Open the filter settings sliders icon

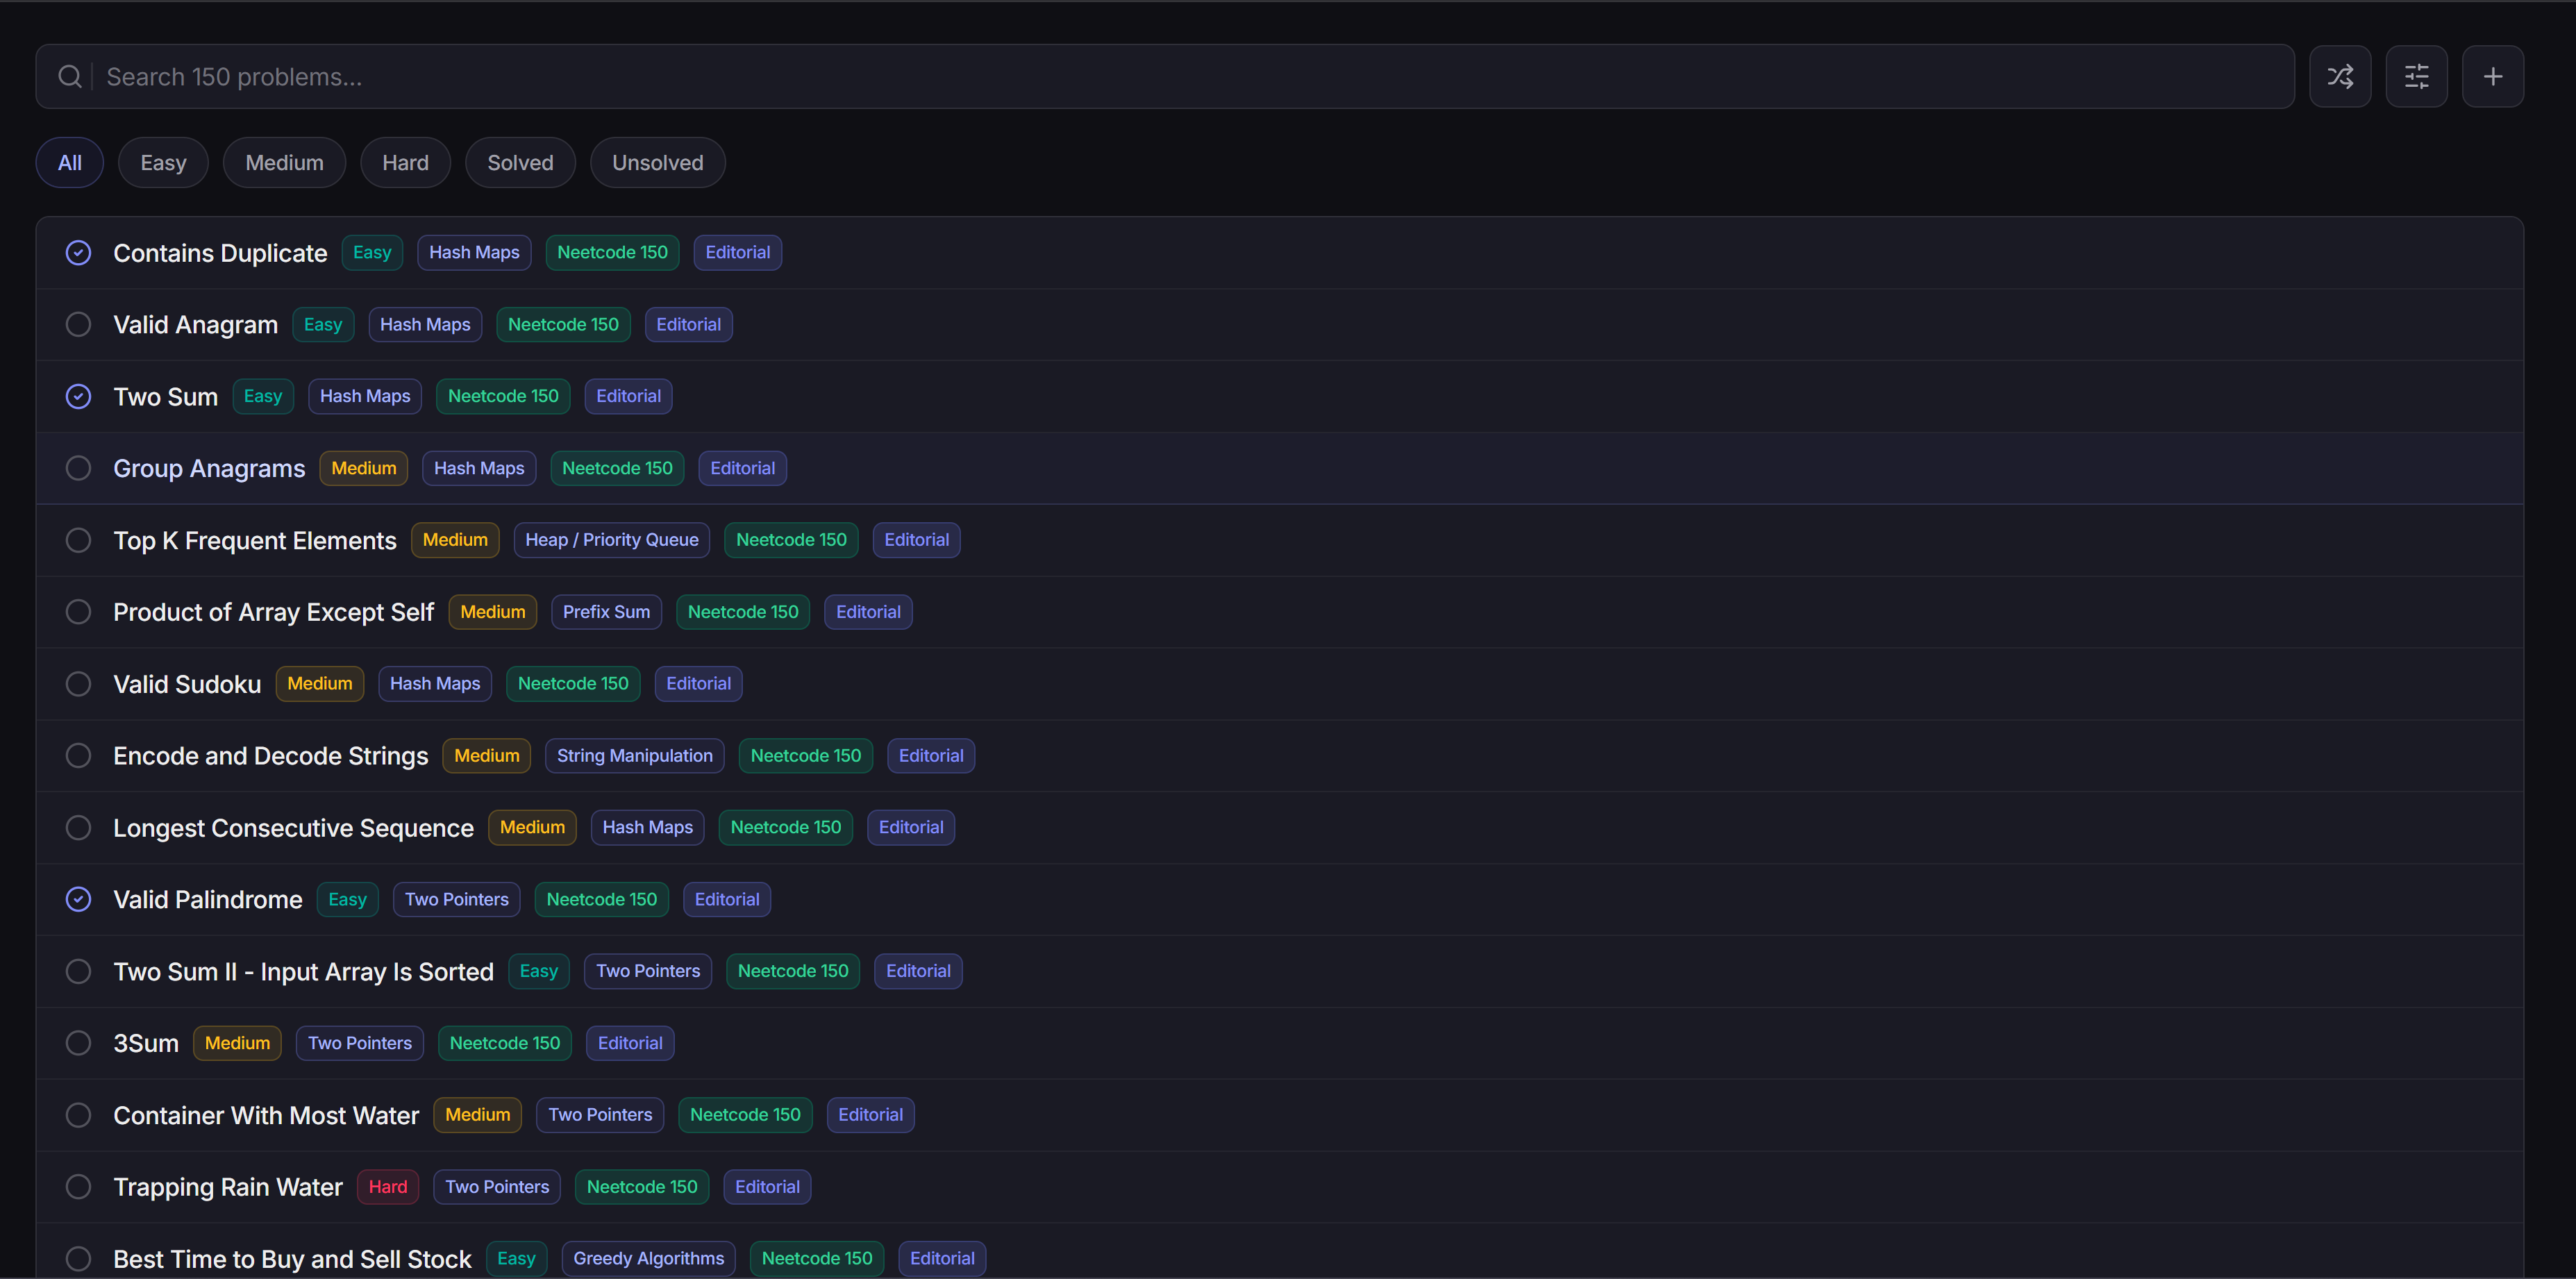(2416, 76)
